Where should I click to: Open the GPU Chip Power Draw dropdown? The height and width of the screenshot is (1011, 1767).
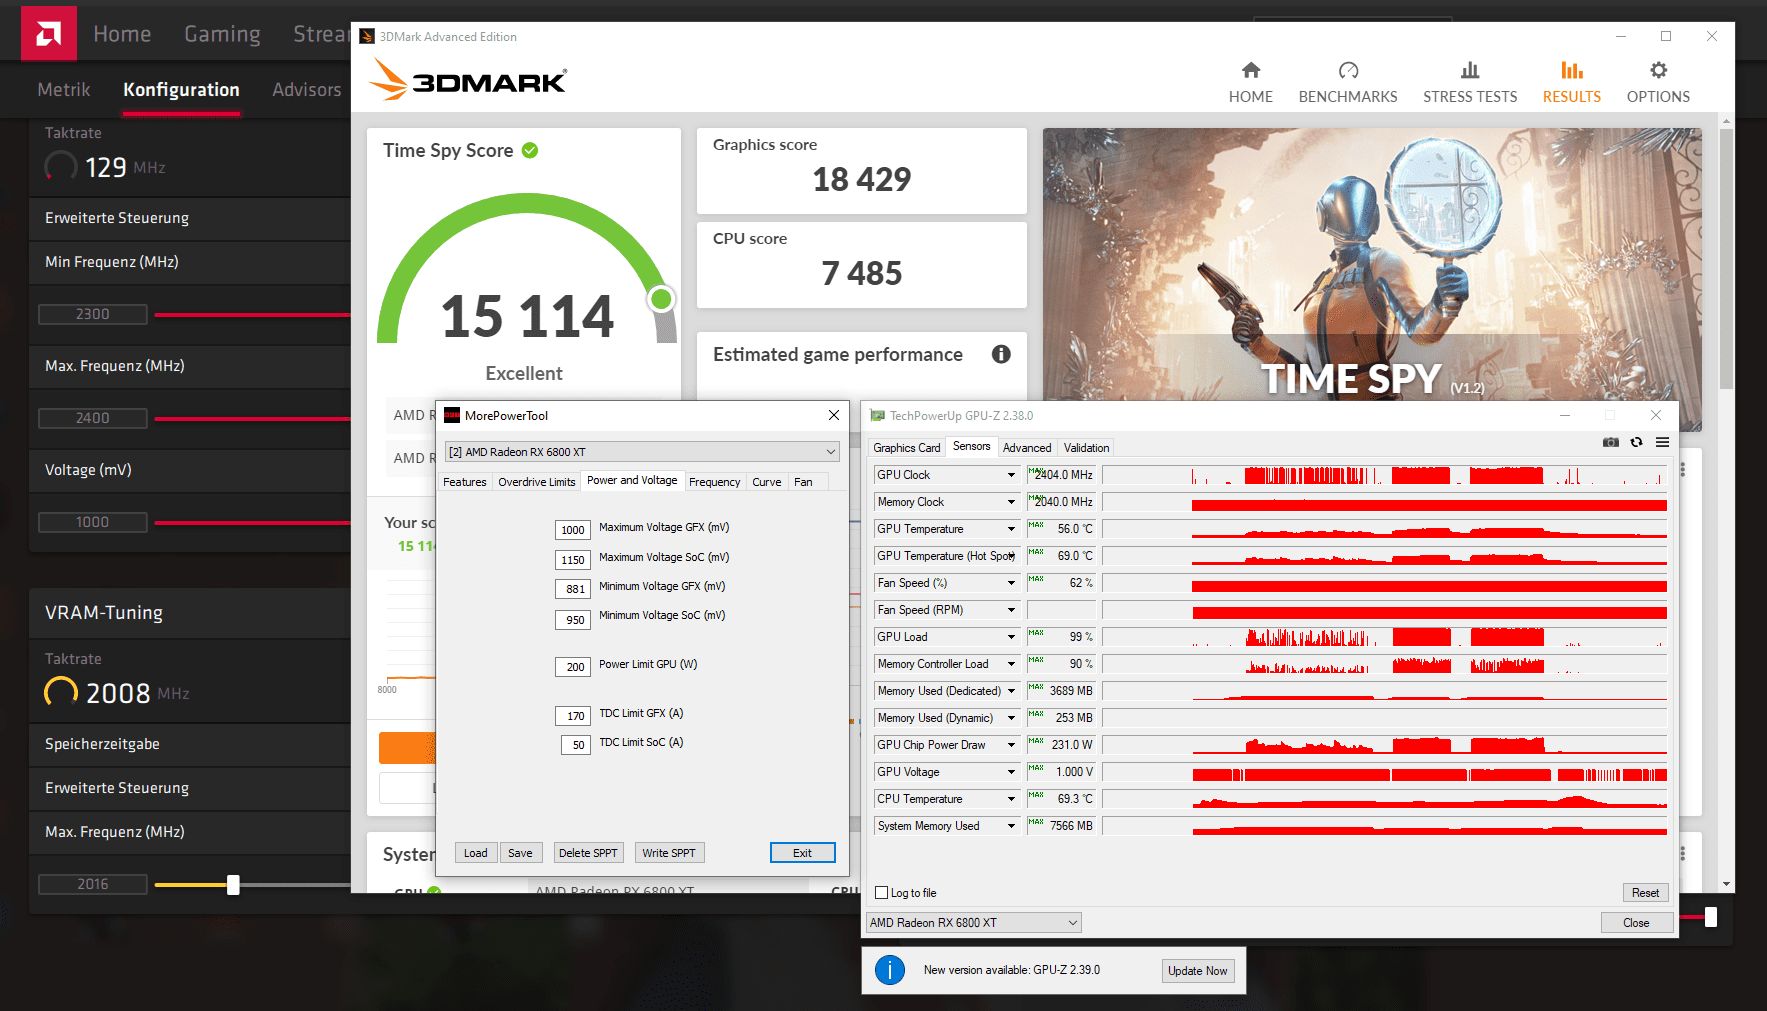[x=1011, y=745]
